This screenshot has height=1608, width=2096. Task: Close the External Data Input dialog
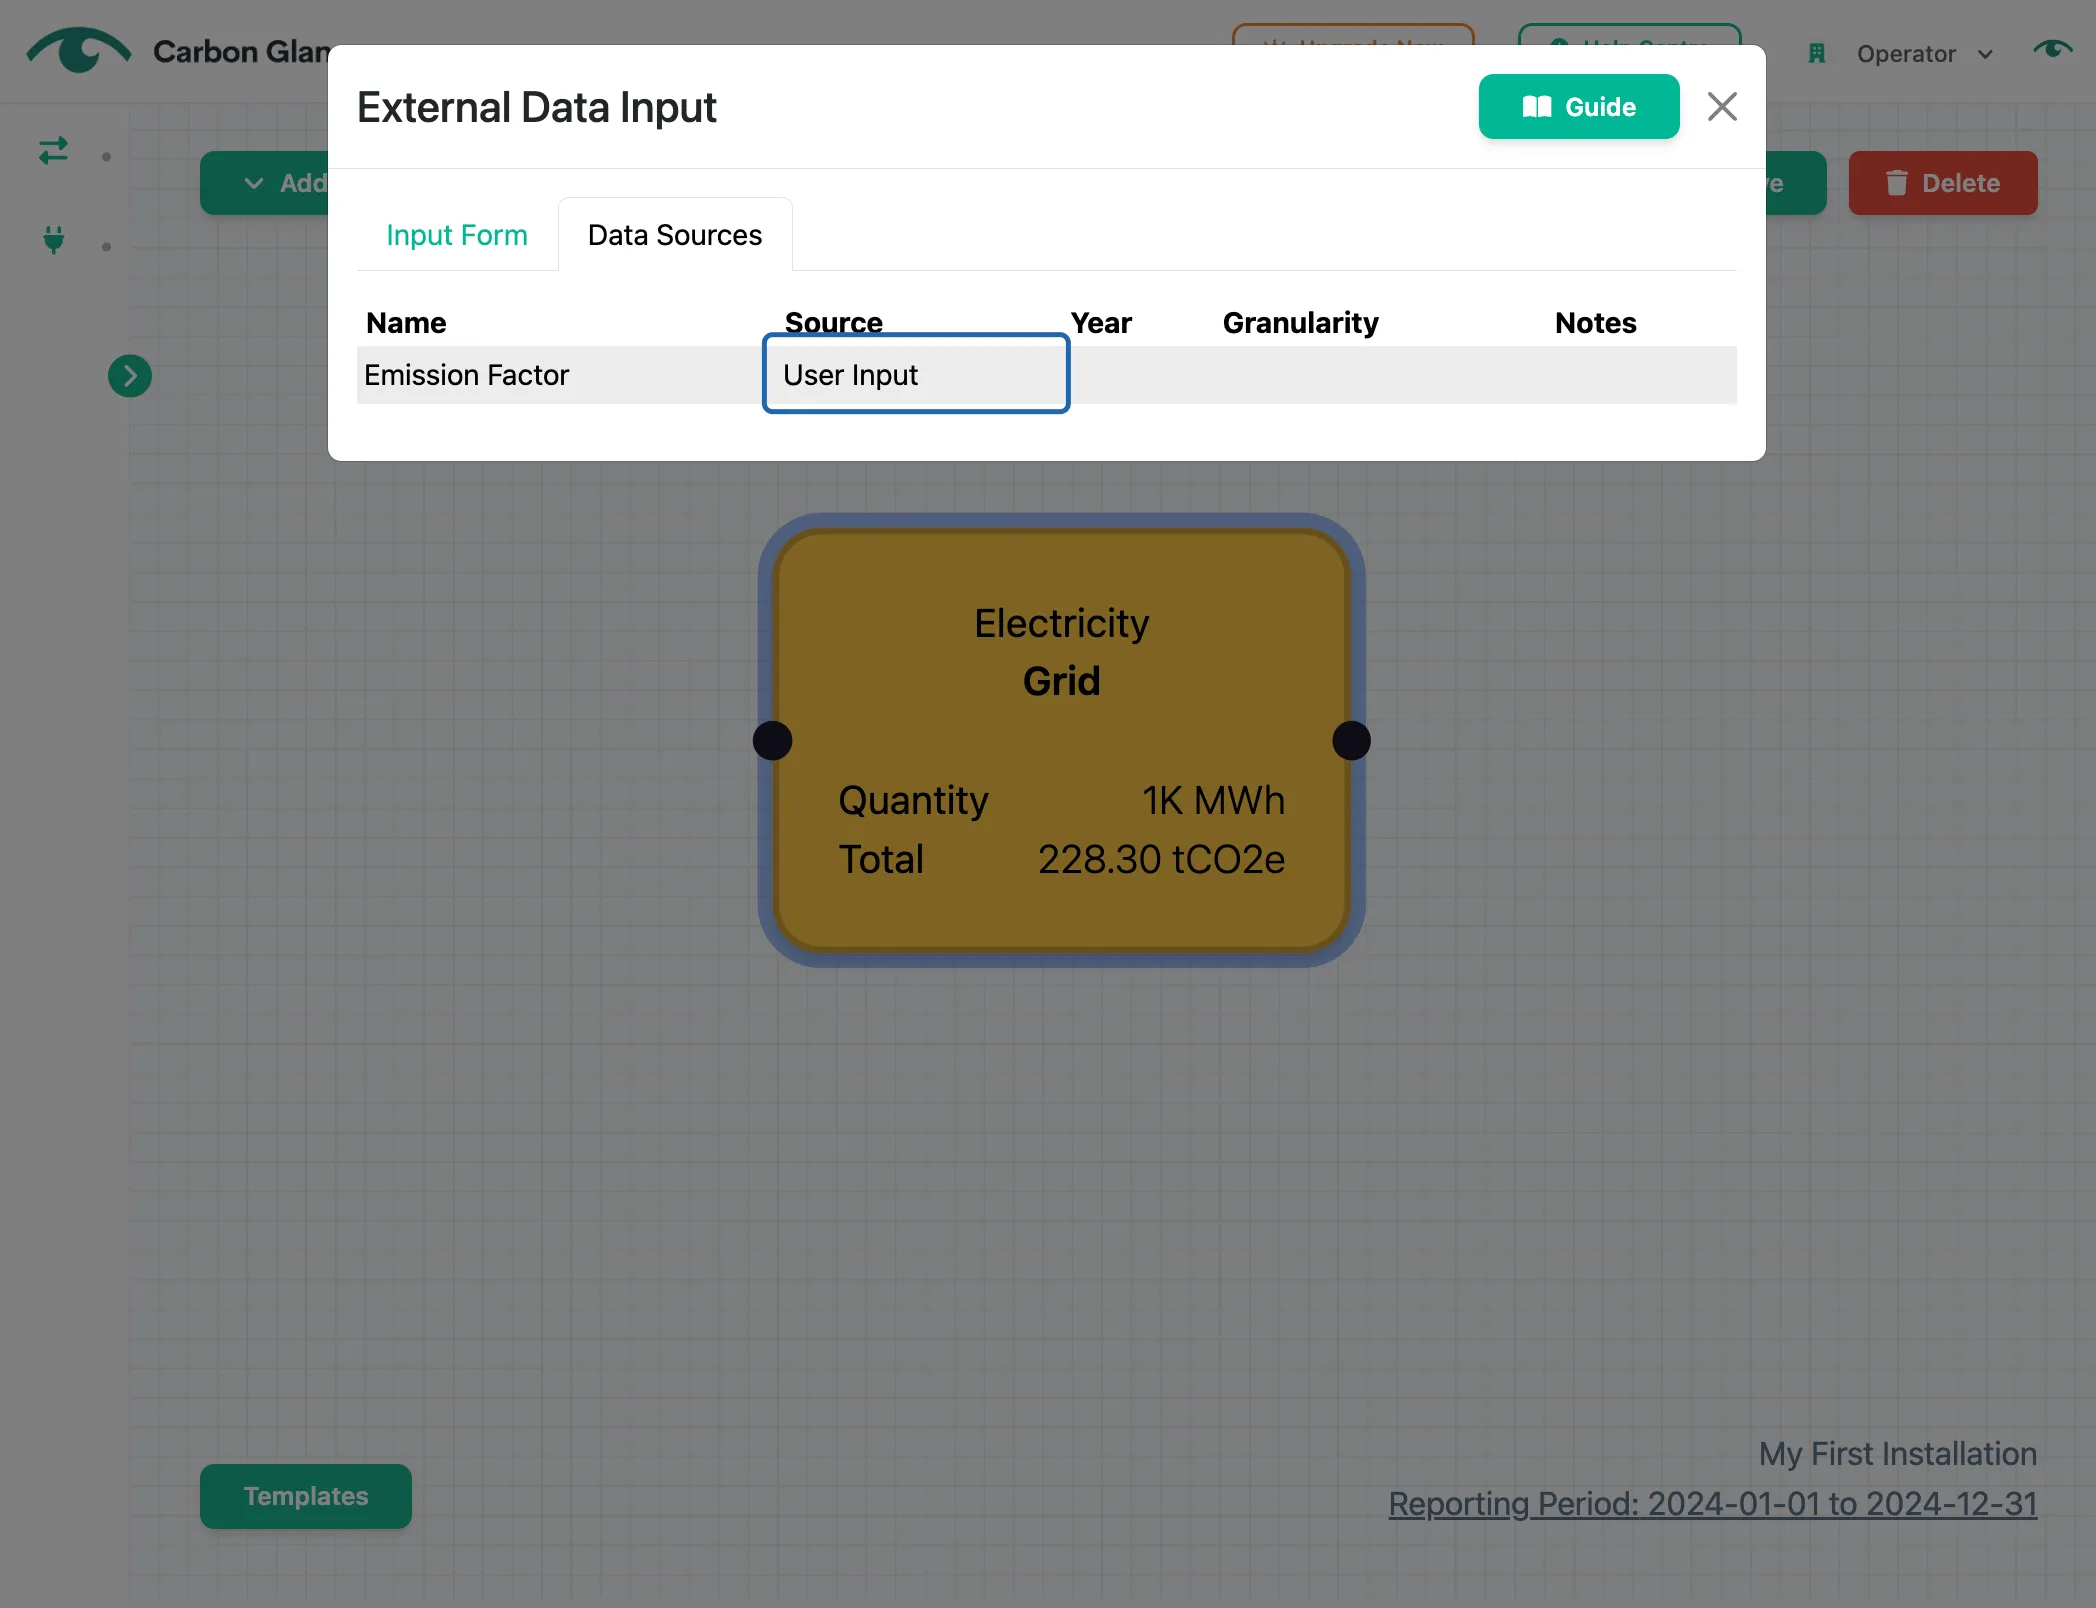[1721, 107]
